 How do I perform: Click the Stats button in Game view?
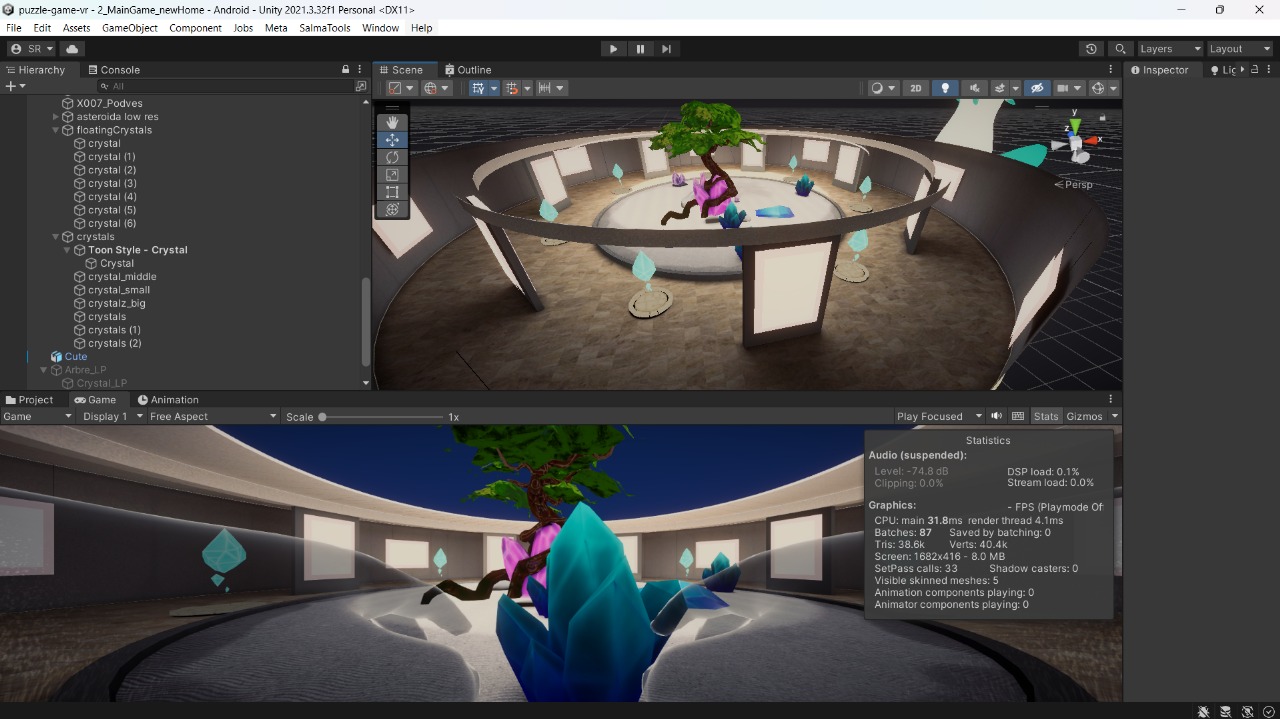pyautogui.click(x=1046, y=416)
